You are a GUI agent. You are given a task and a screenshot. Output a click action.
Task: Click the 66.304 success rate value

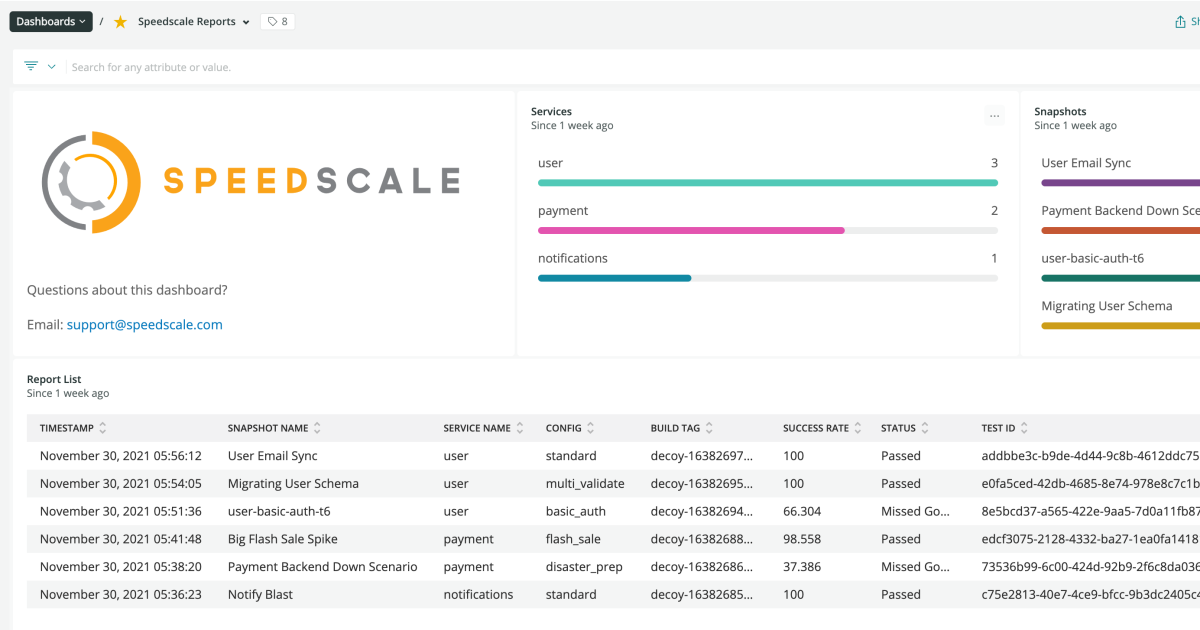tap(802, 511)
